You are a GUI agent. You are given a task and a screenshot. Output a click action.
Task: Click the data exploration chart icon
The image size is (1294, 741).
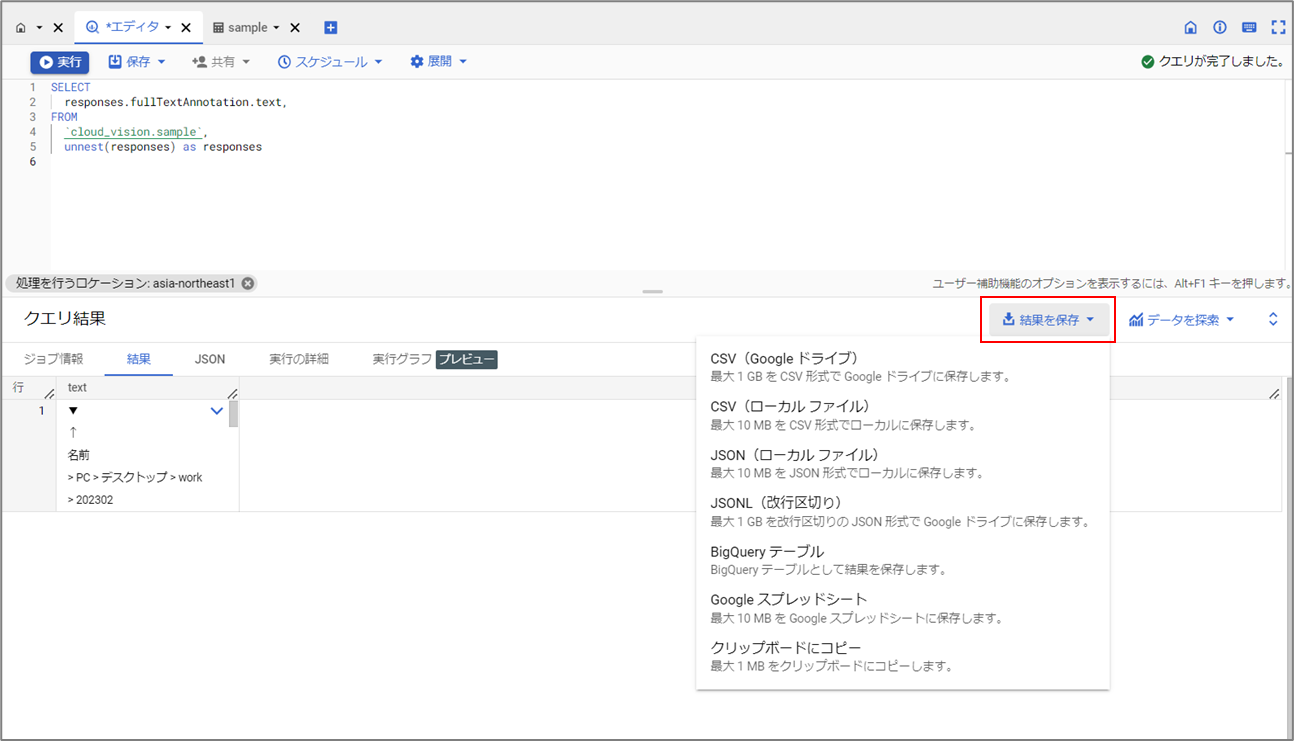(1137, 318)
